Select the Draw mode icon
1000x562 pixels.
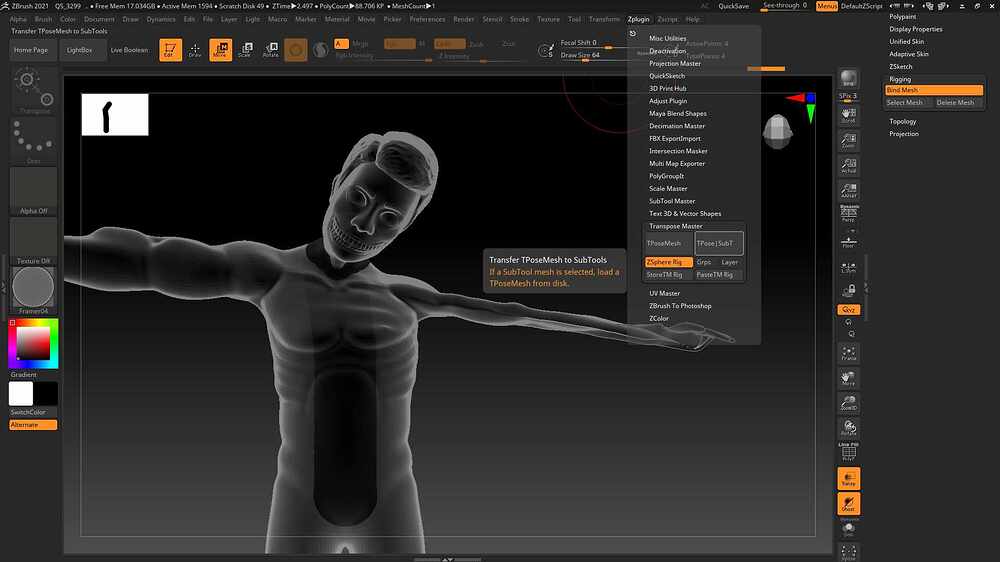coord(195,50)
